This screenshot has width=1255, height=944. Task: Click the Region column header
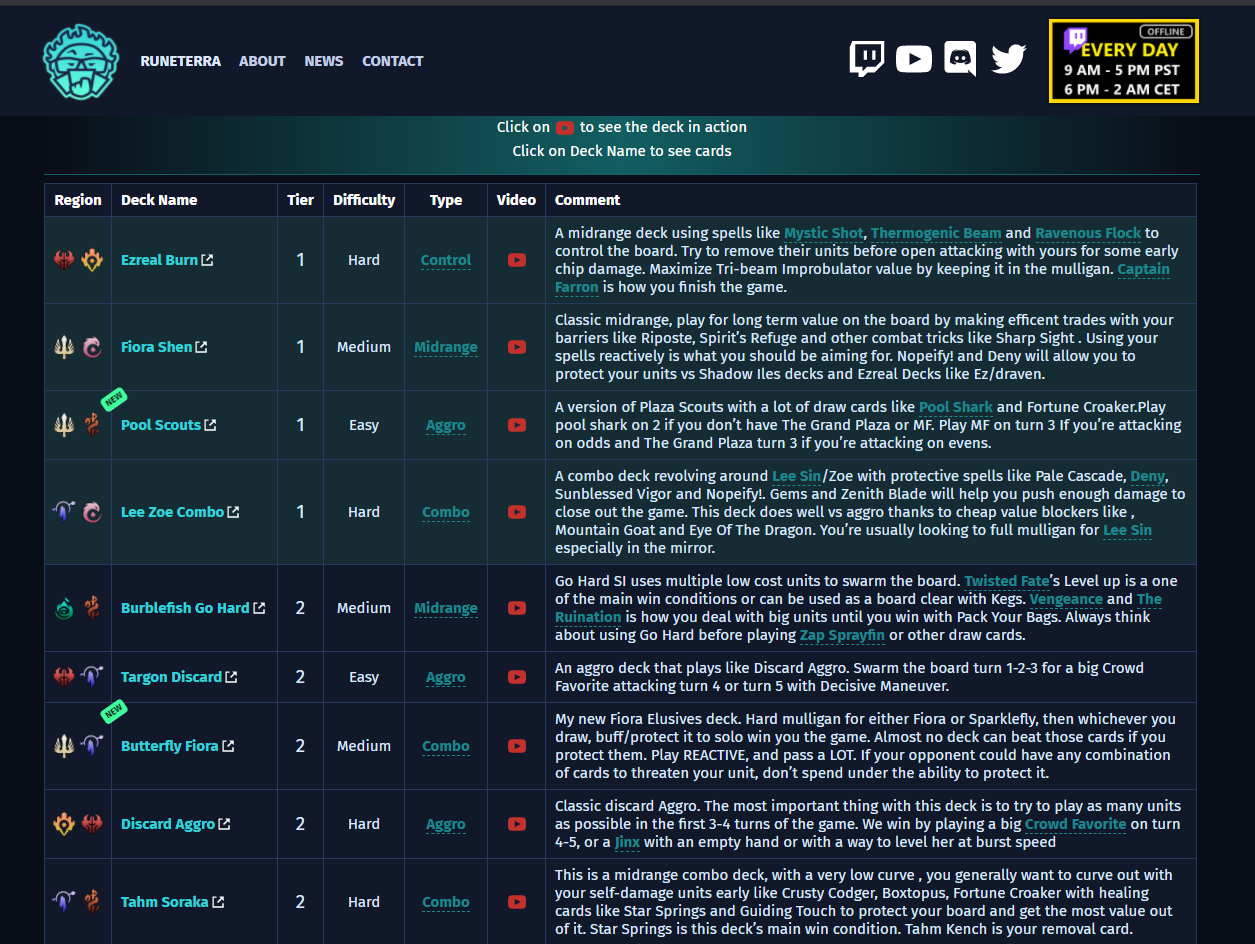78,200
